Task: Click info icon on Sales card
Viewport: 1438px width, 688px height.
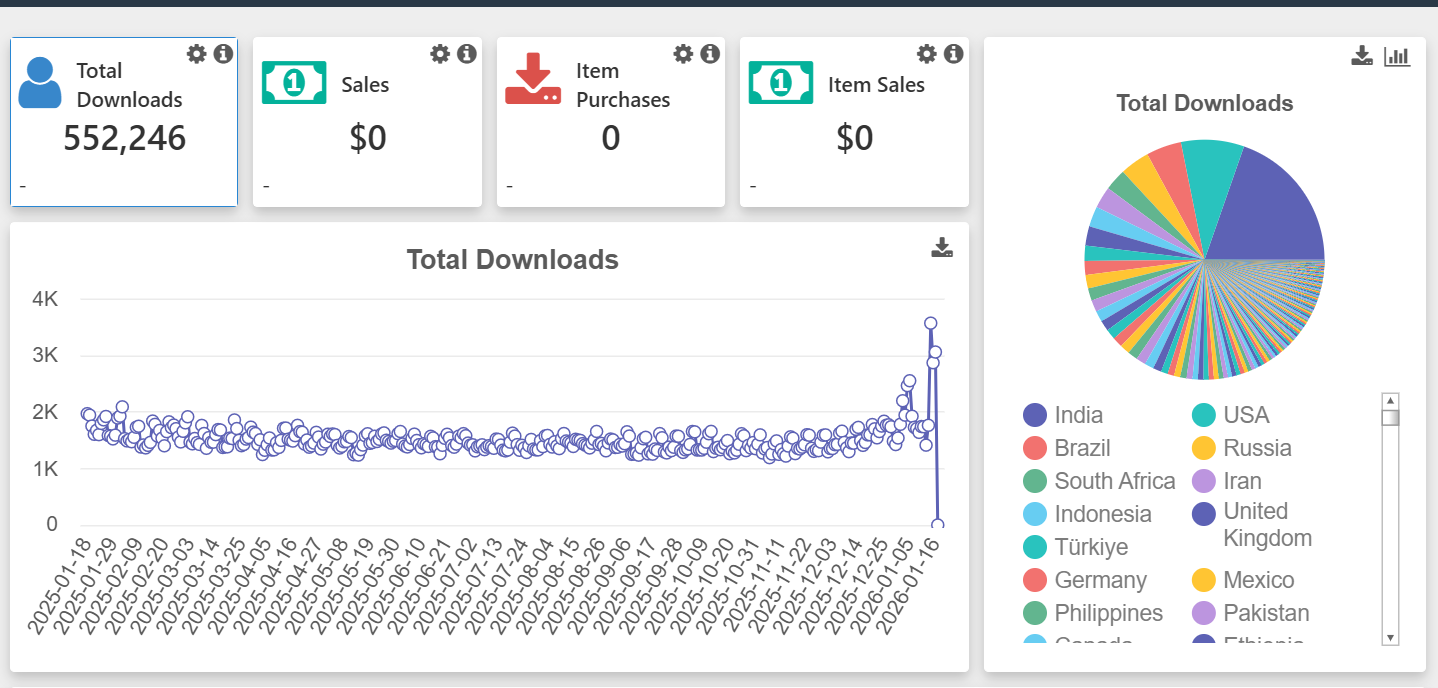Action: [x=467, y=54]
